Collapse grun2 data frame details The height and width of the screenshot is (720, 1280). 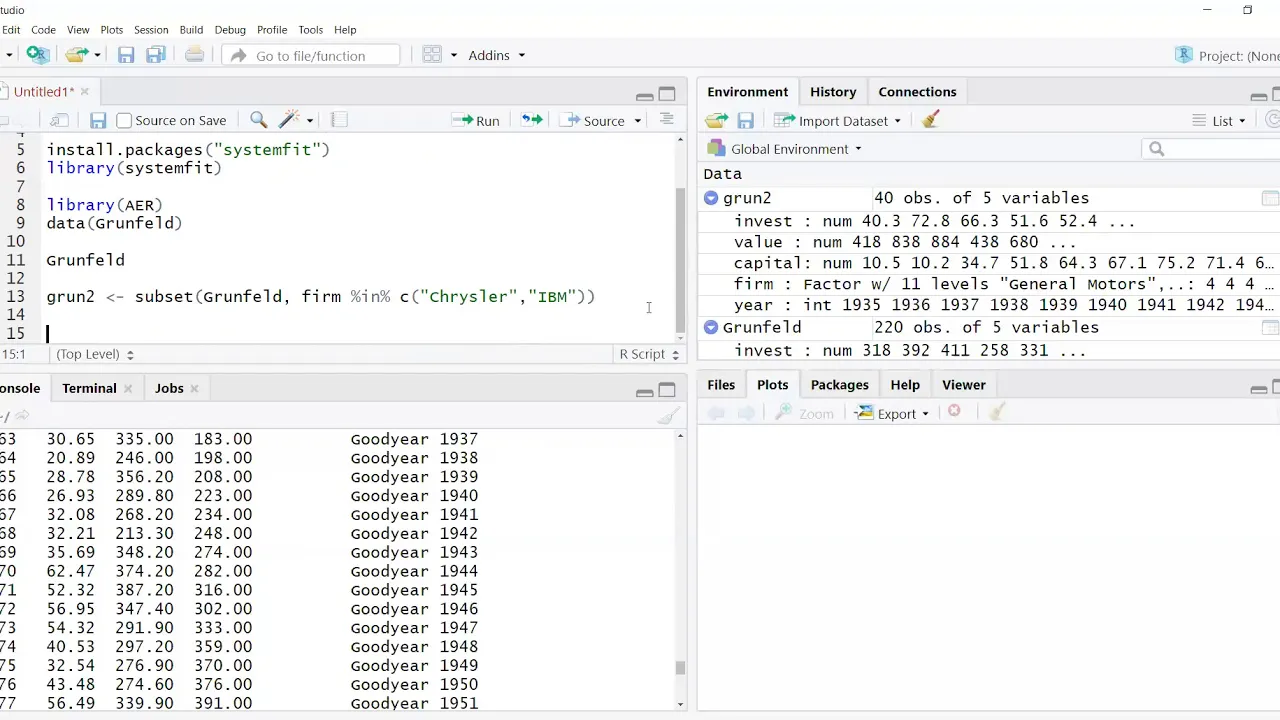pyautogui.click(x=711, y=198)
